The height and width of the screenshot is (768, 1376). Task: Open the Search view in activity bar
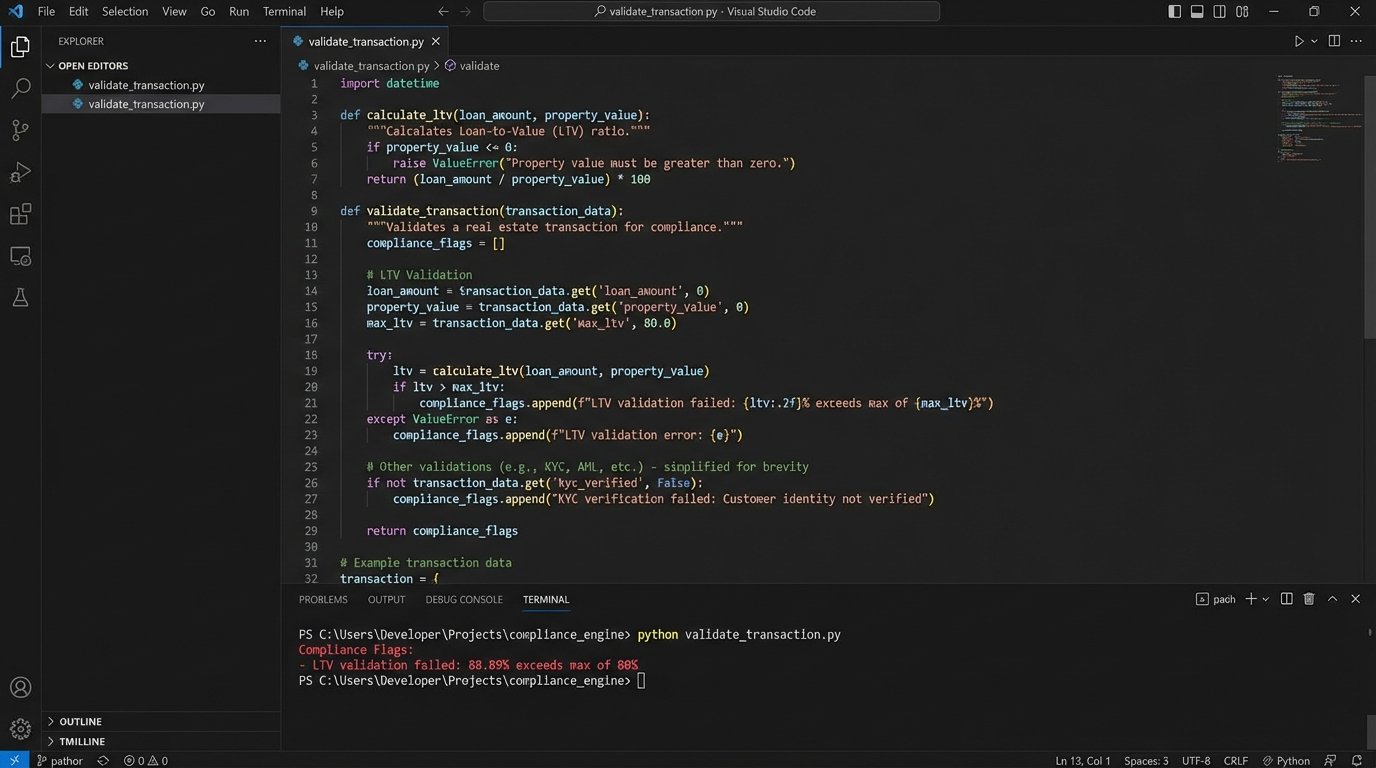pos(20,89)
